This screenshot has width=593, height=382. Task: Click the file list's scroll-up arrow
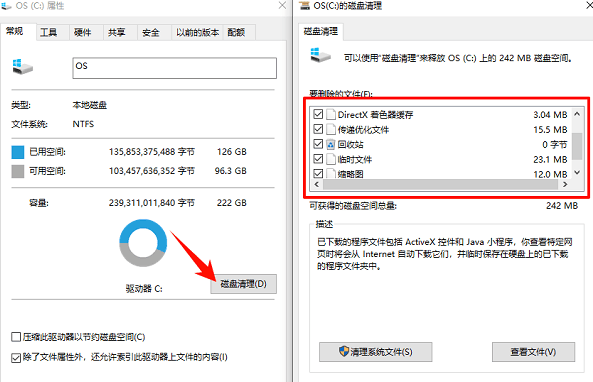tap(577, 114)
